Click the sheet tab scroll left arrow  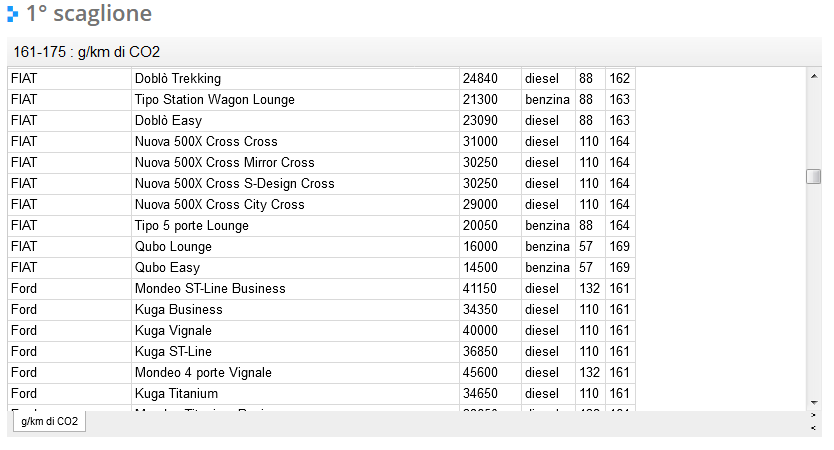coord(813,428)
